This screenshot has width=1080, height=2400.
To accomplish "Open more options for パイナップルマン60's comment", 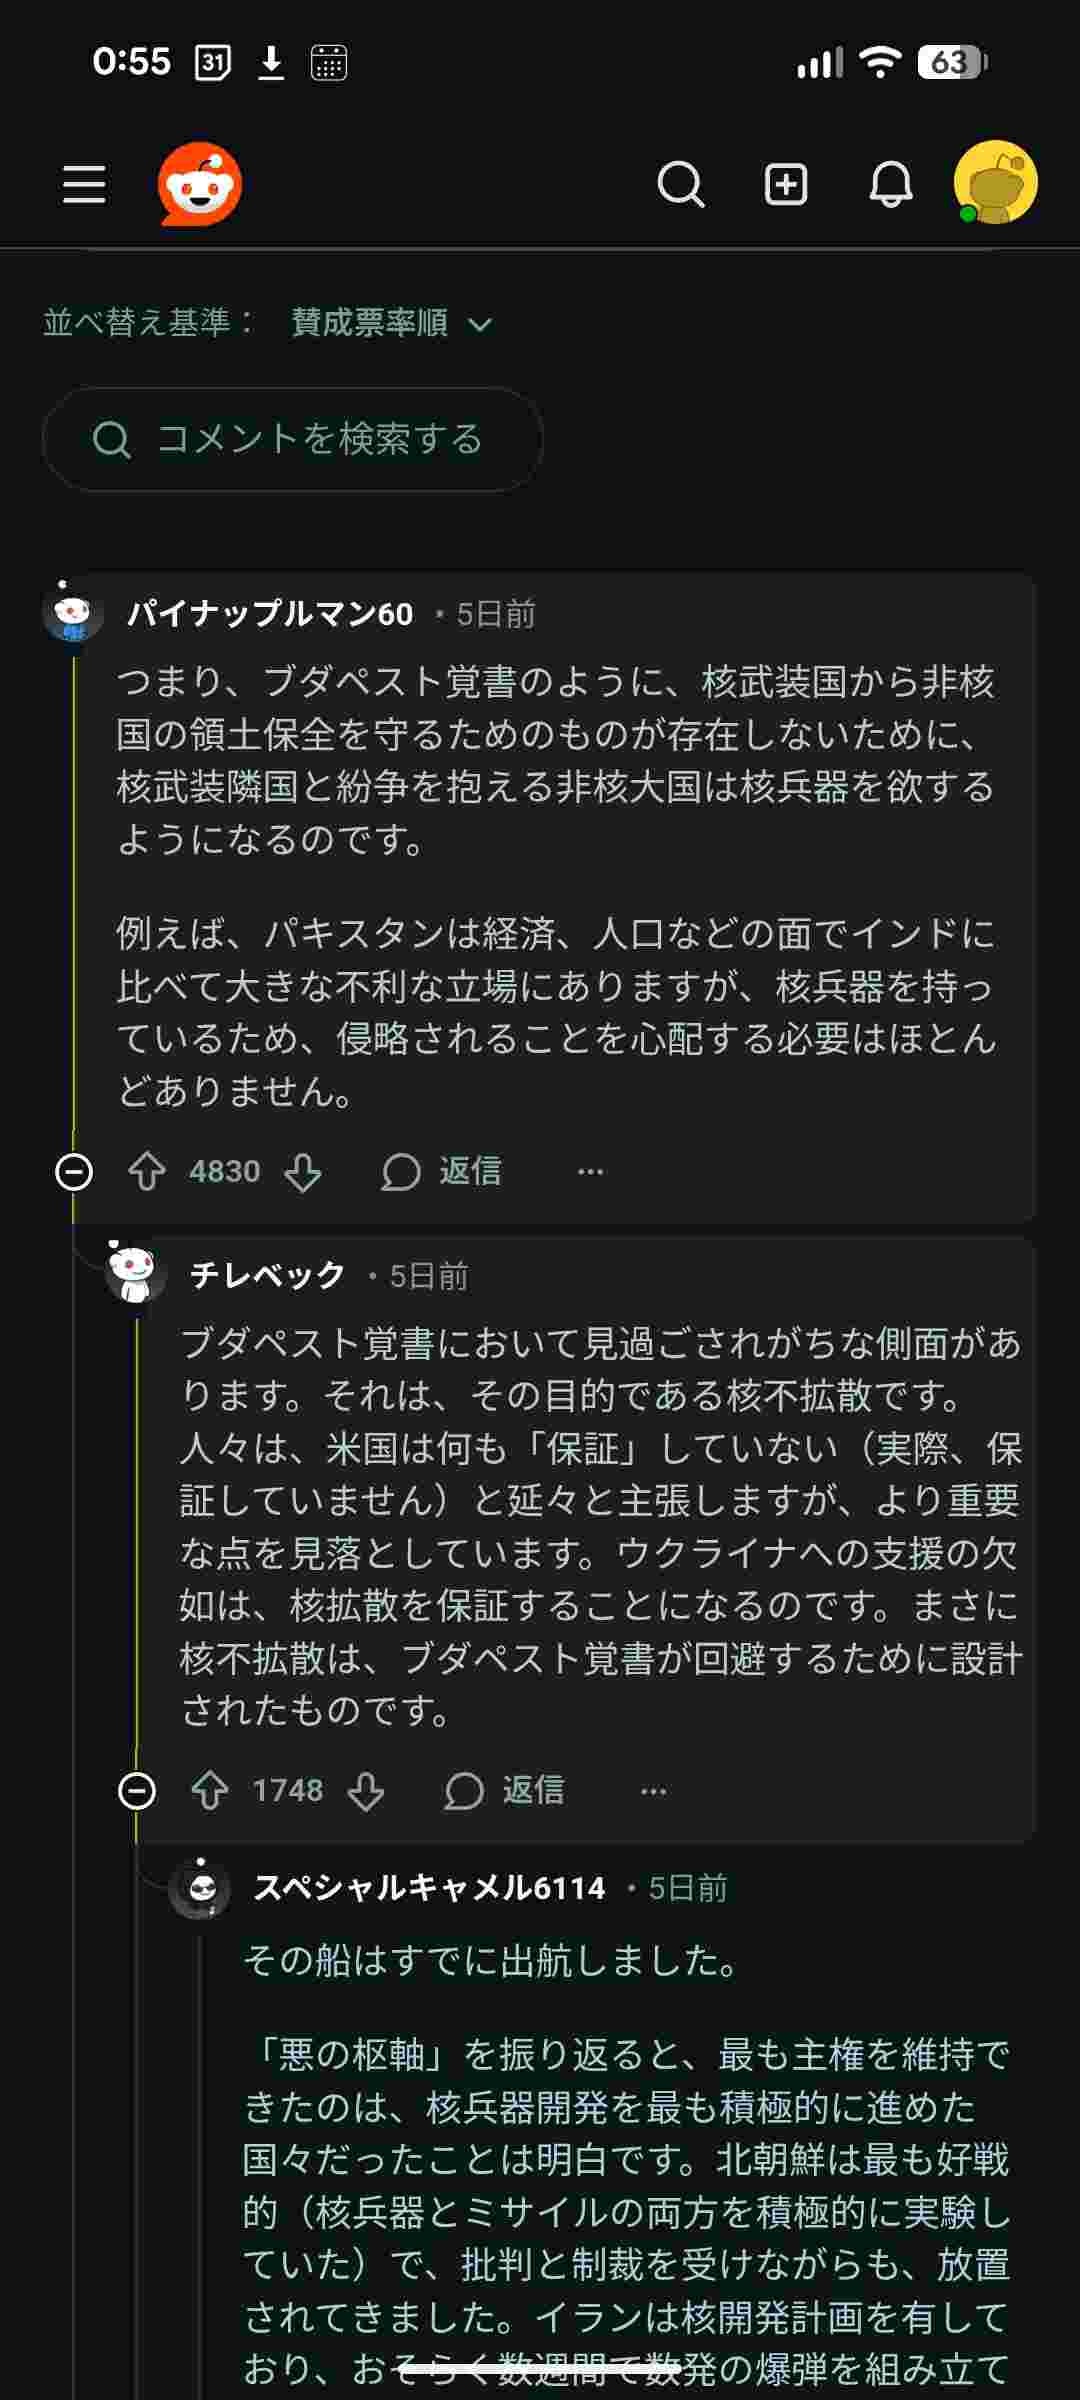I will [x=591, y=1171].
